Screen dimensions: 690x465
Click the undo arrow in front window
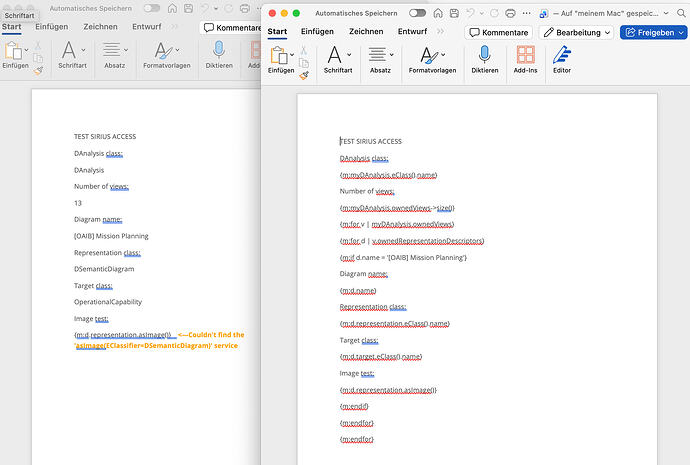click(470, 13)
